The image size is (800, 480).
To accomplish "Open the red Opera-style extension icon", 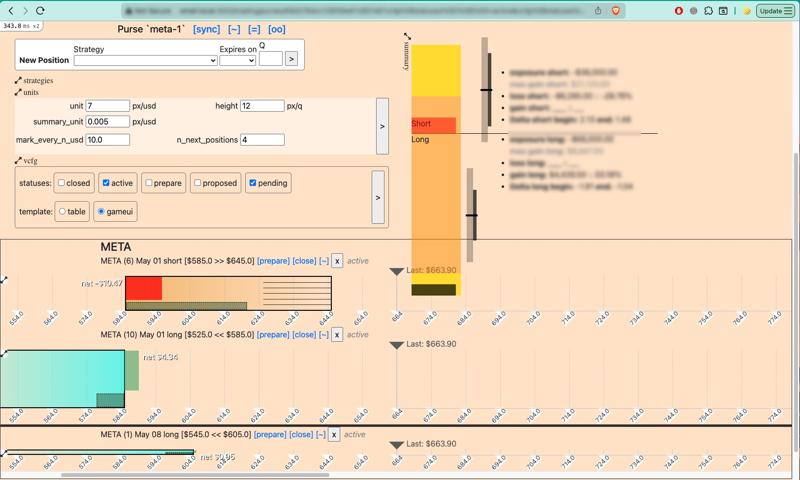I will tap(679, 11).
